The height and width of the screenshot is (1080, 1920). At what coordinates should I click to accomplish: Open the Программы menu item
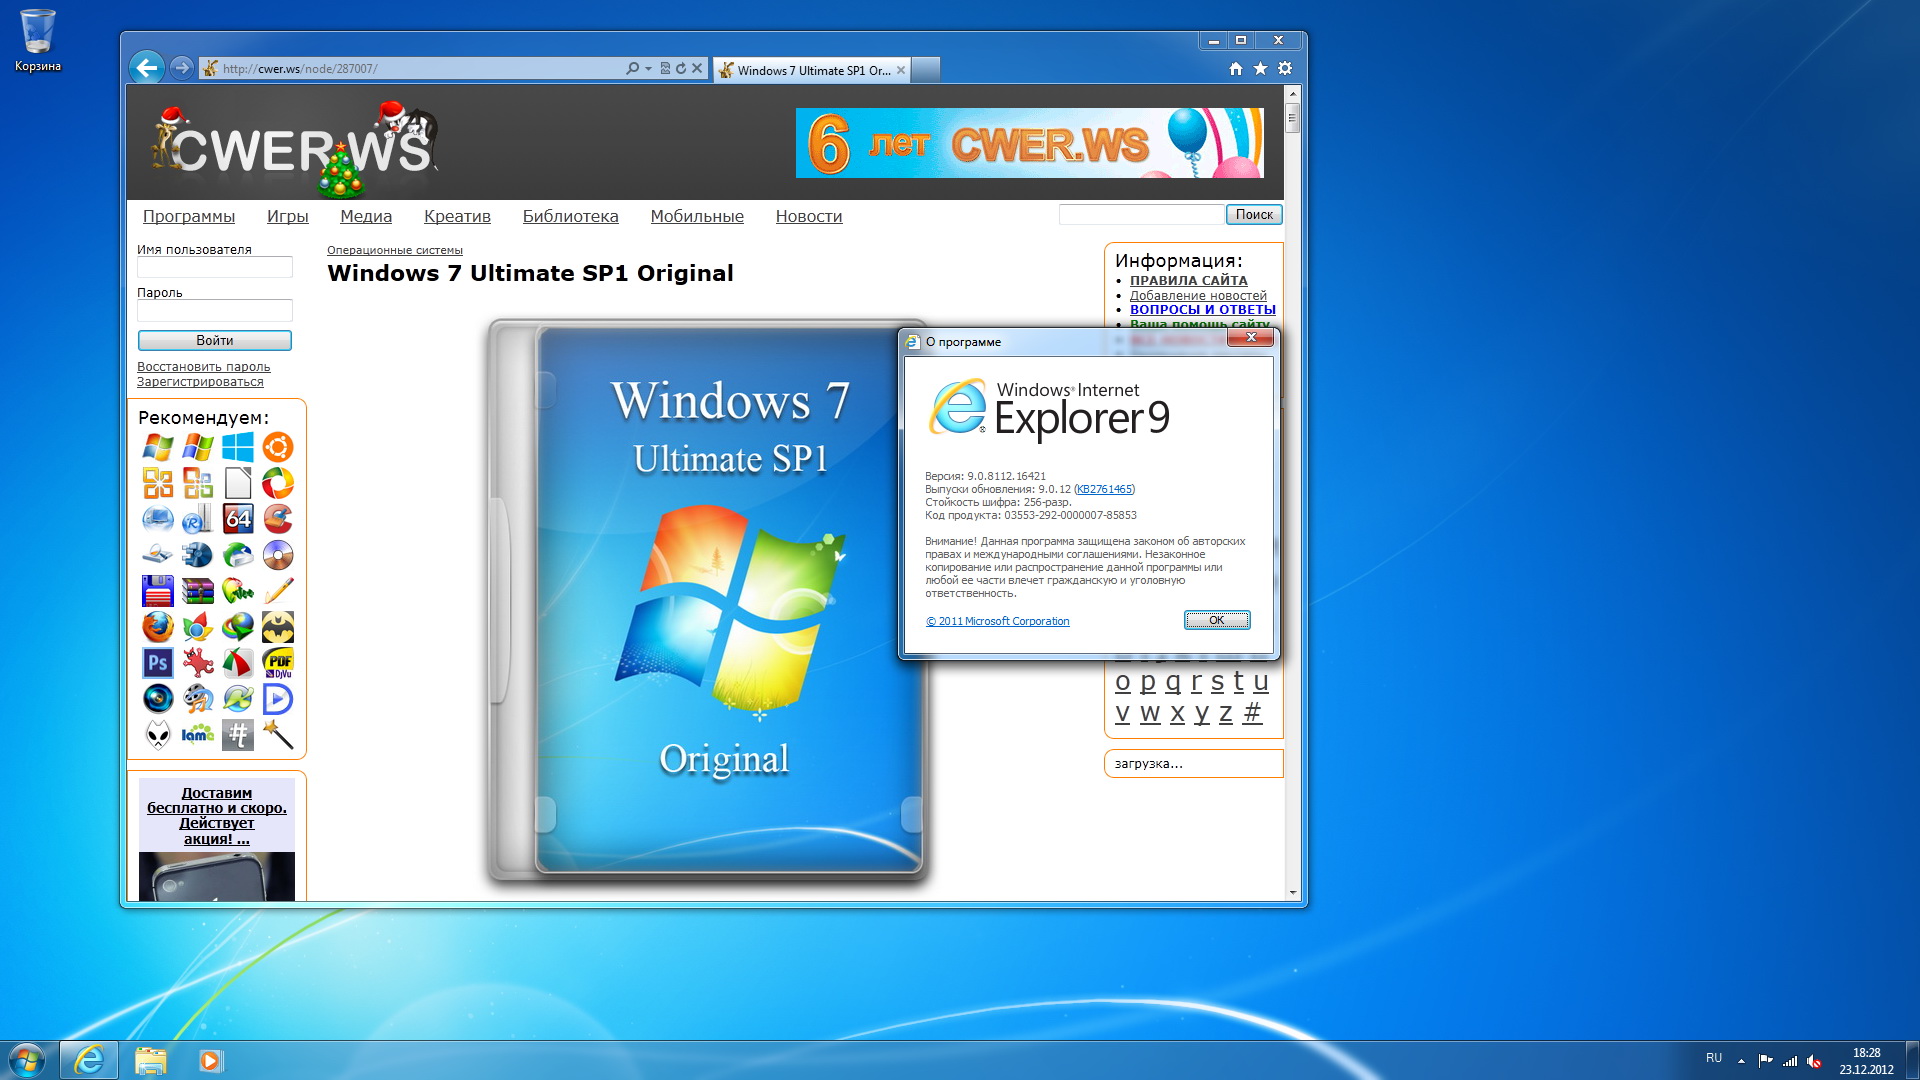[x=188, y=216]
